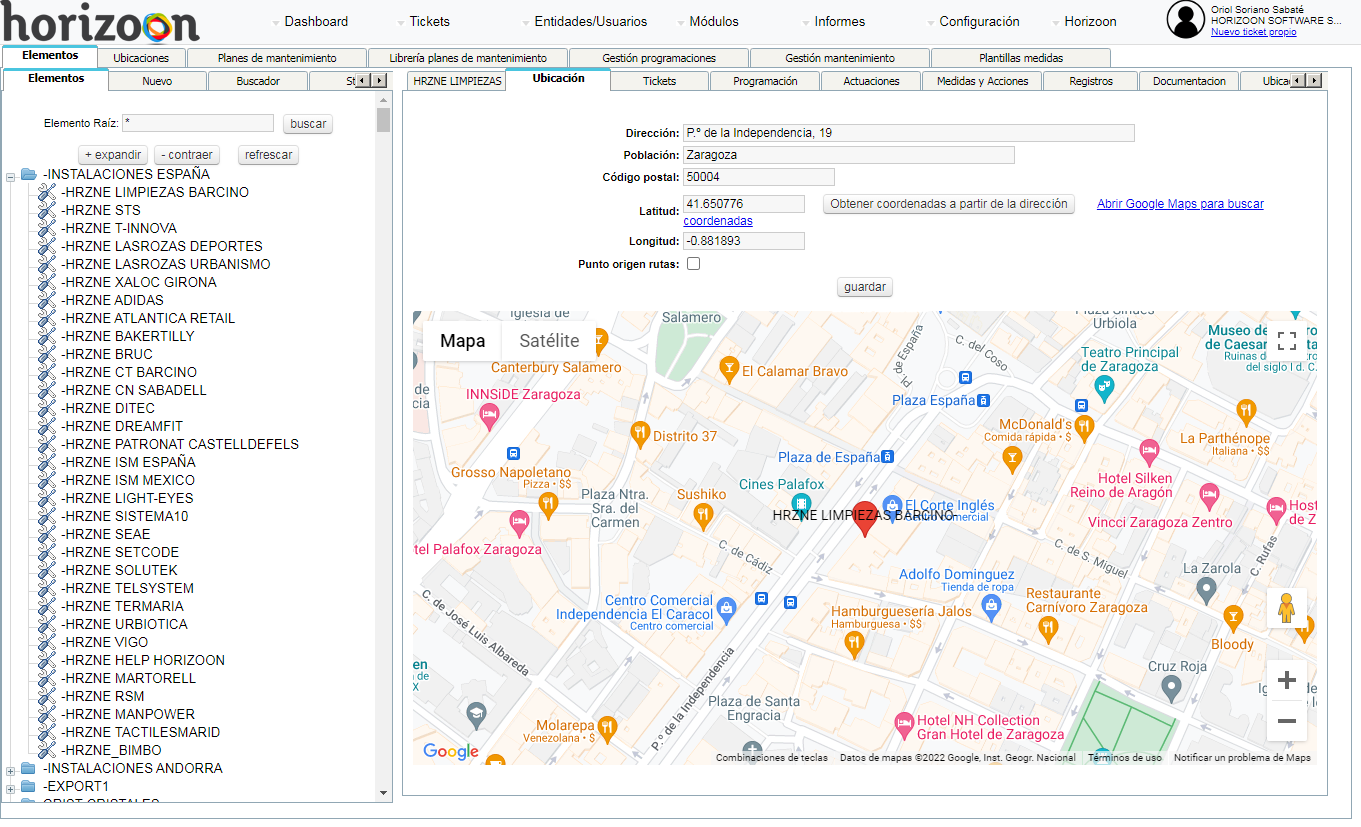Viewport: 1361px width, 827px height.
Task: Click Obtener coordenadas a partir de la dirección
Action: (x=949, y=204)
